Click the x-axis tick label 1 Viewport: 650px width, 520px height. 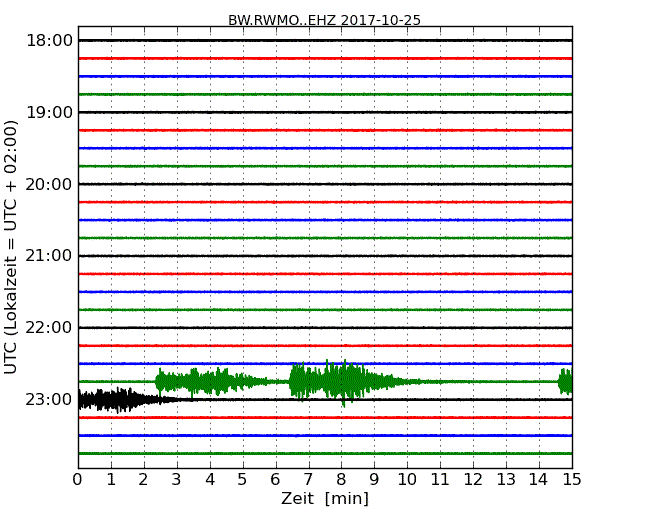click(111, 479)
